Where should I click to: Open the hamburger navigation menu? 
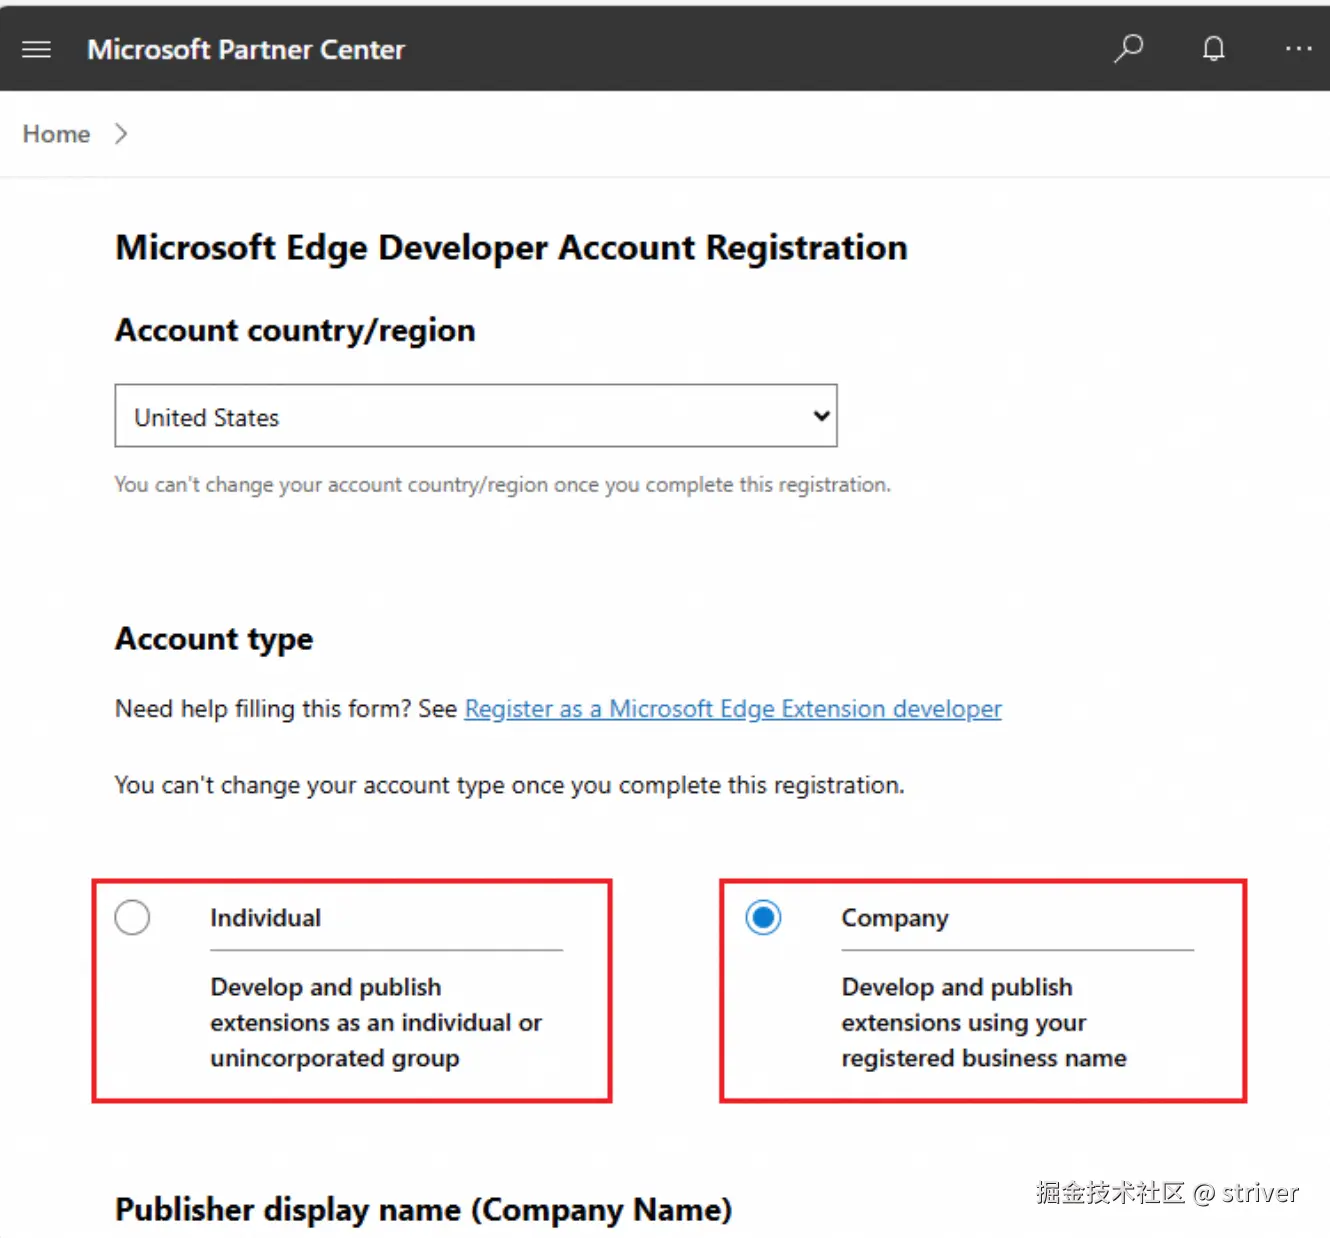coord(37,49)
